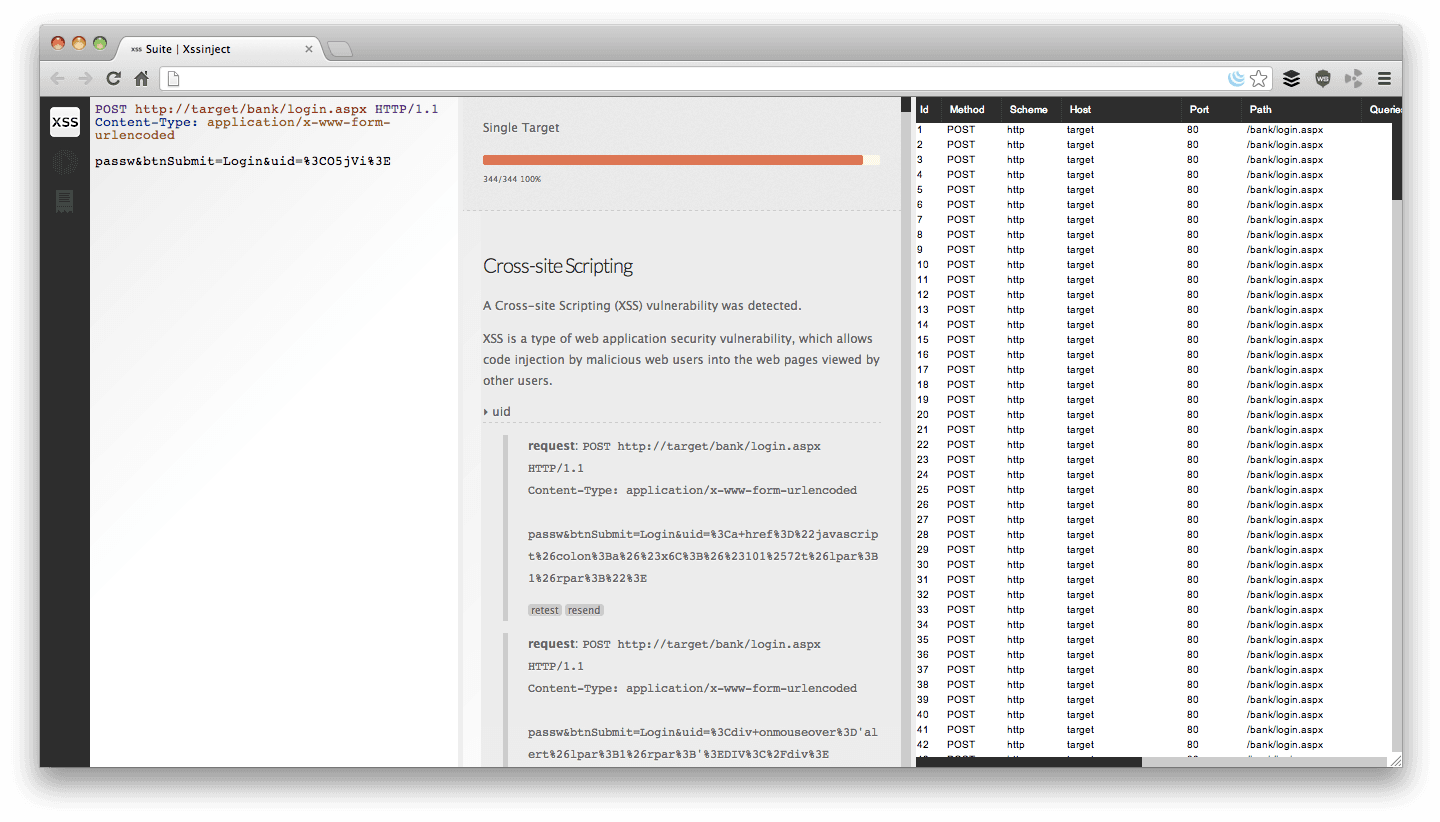Click the 344/344 100% progress text

(x=512, y=179)
